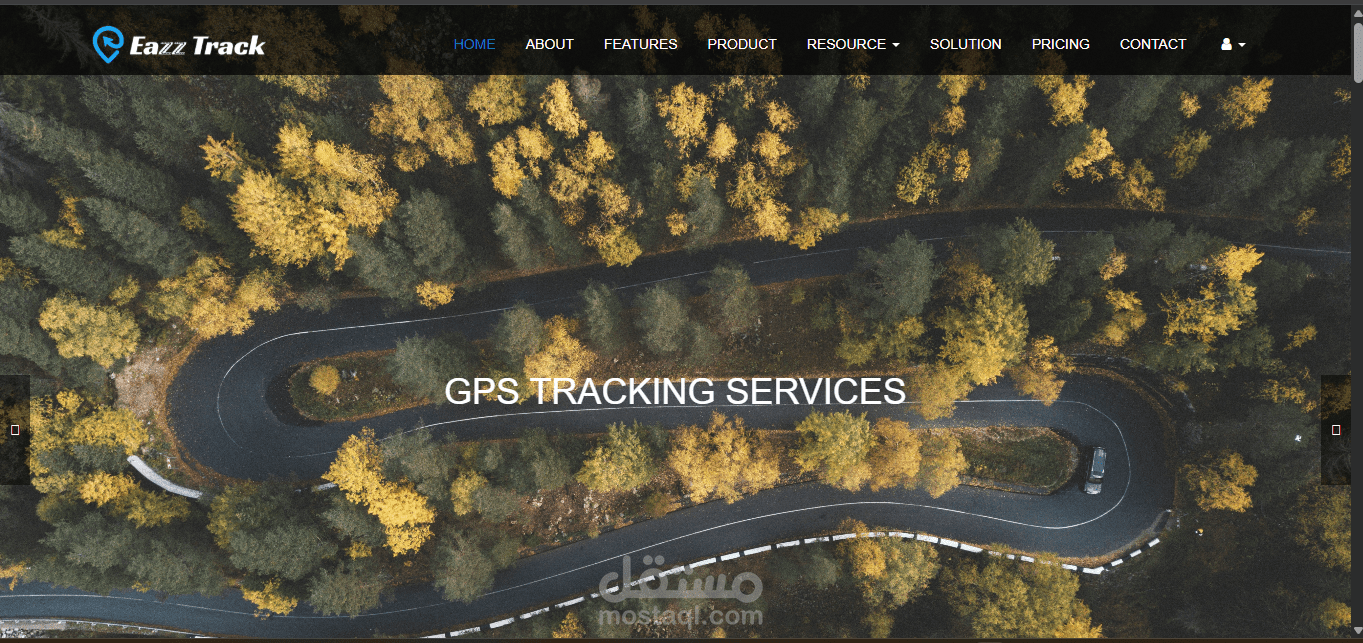Open the PRODUCT nav link
1363x643 pixels.
[742, 44]
